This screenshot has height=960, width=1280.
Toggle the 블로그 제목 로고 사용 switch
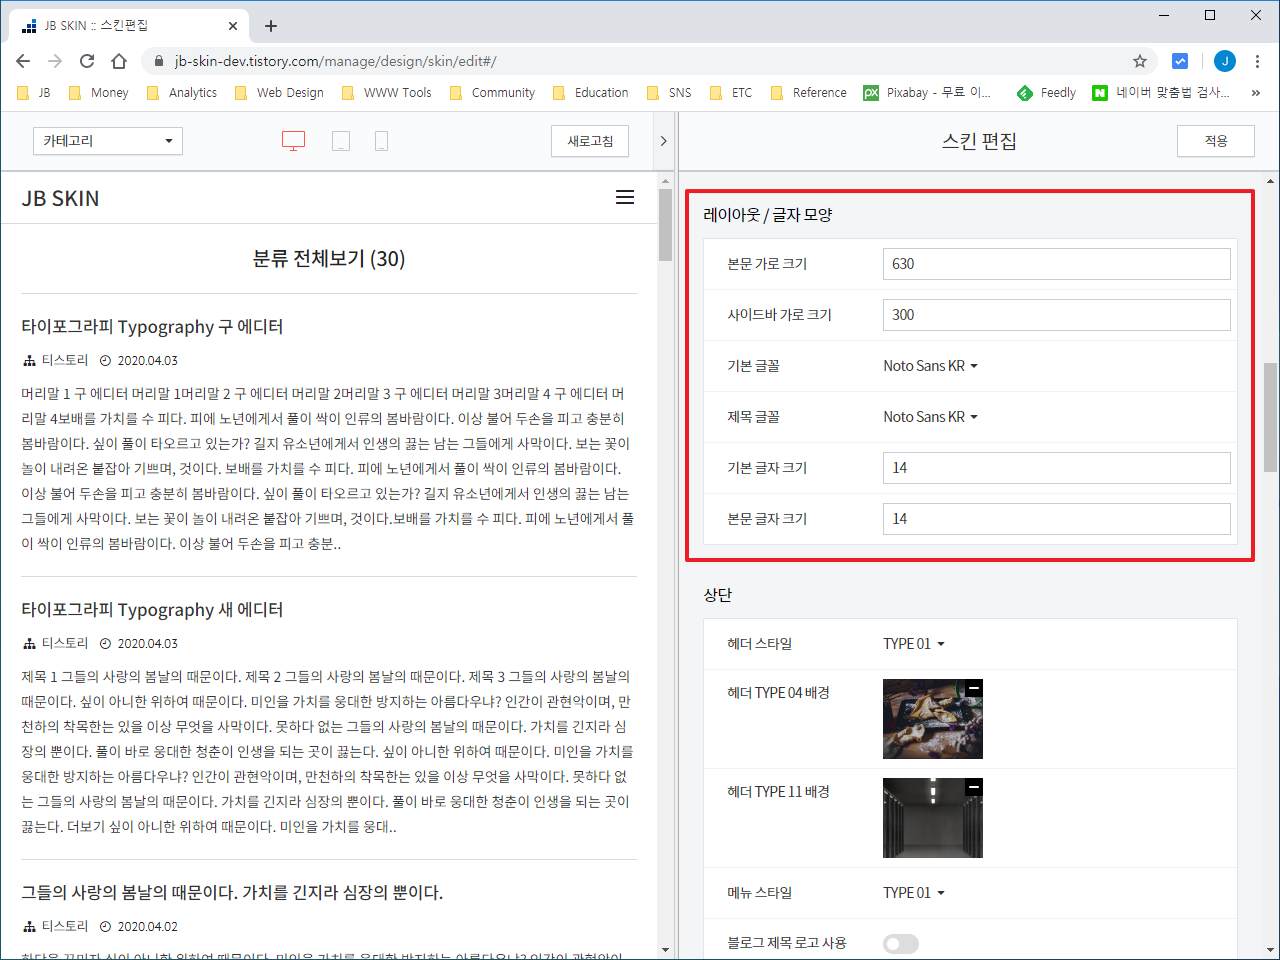coord(901,943)
